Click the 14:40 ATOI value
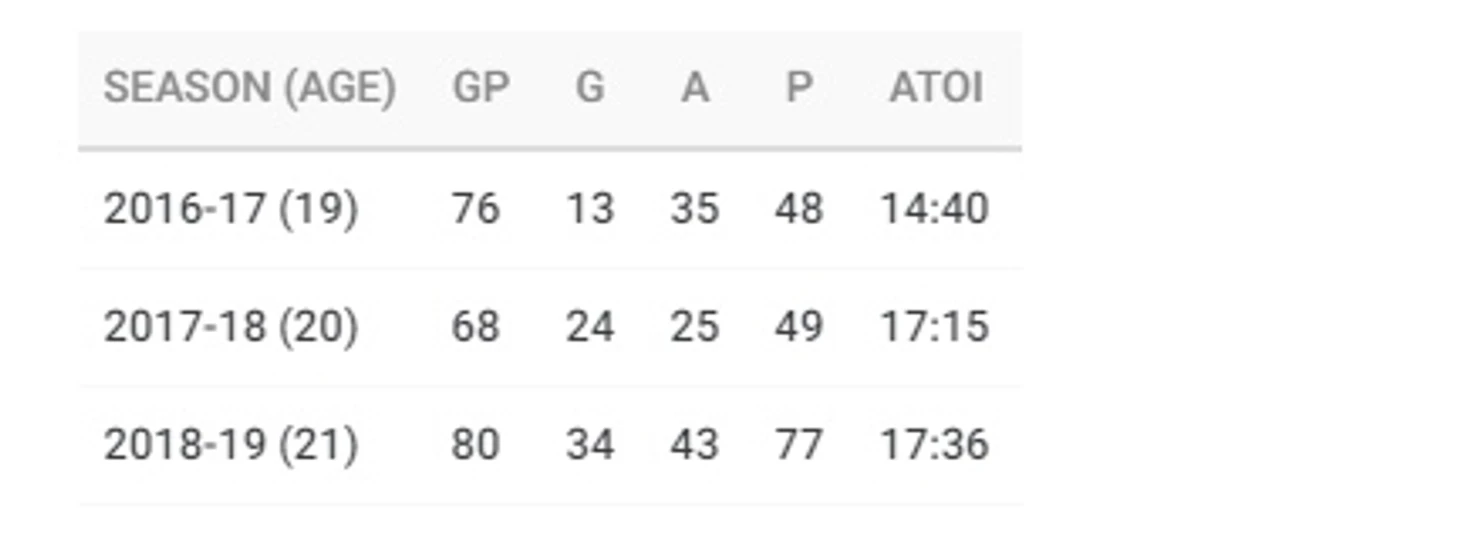The width and height of the screenshot is (1460, 546). pyautogui.click(x=934, y=209)
